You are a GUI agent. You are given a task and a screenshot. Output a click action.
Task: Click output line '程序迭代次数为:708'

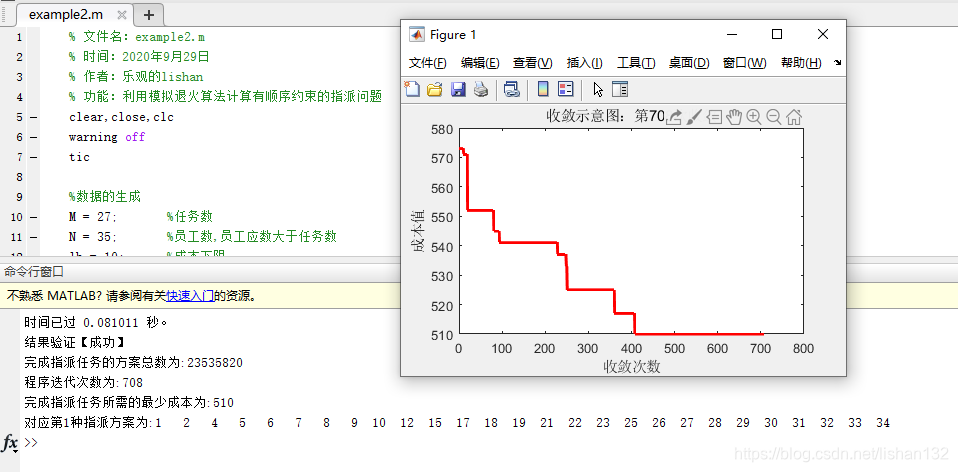click(x=83, y=383)
